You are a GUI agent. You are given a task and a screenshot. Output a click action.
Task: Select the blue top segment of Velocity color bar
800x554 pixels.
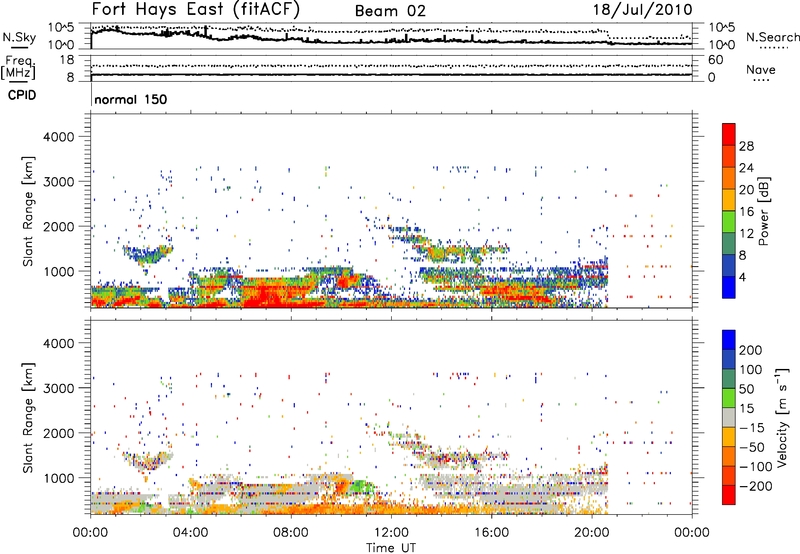(x=729, y=340)
